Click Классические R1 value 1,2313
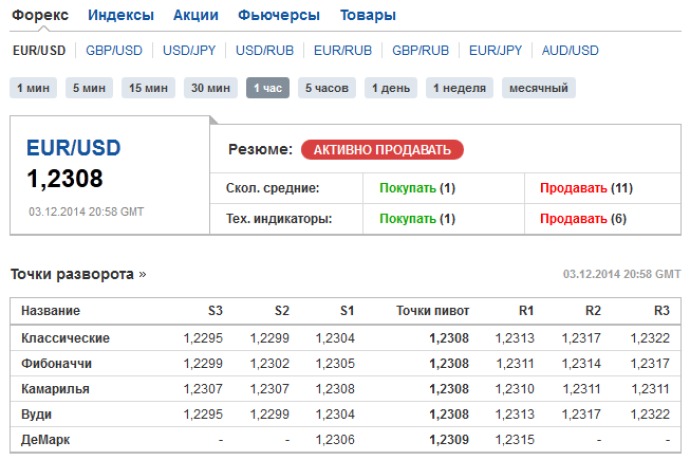 (x=514, y=338)
